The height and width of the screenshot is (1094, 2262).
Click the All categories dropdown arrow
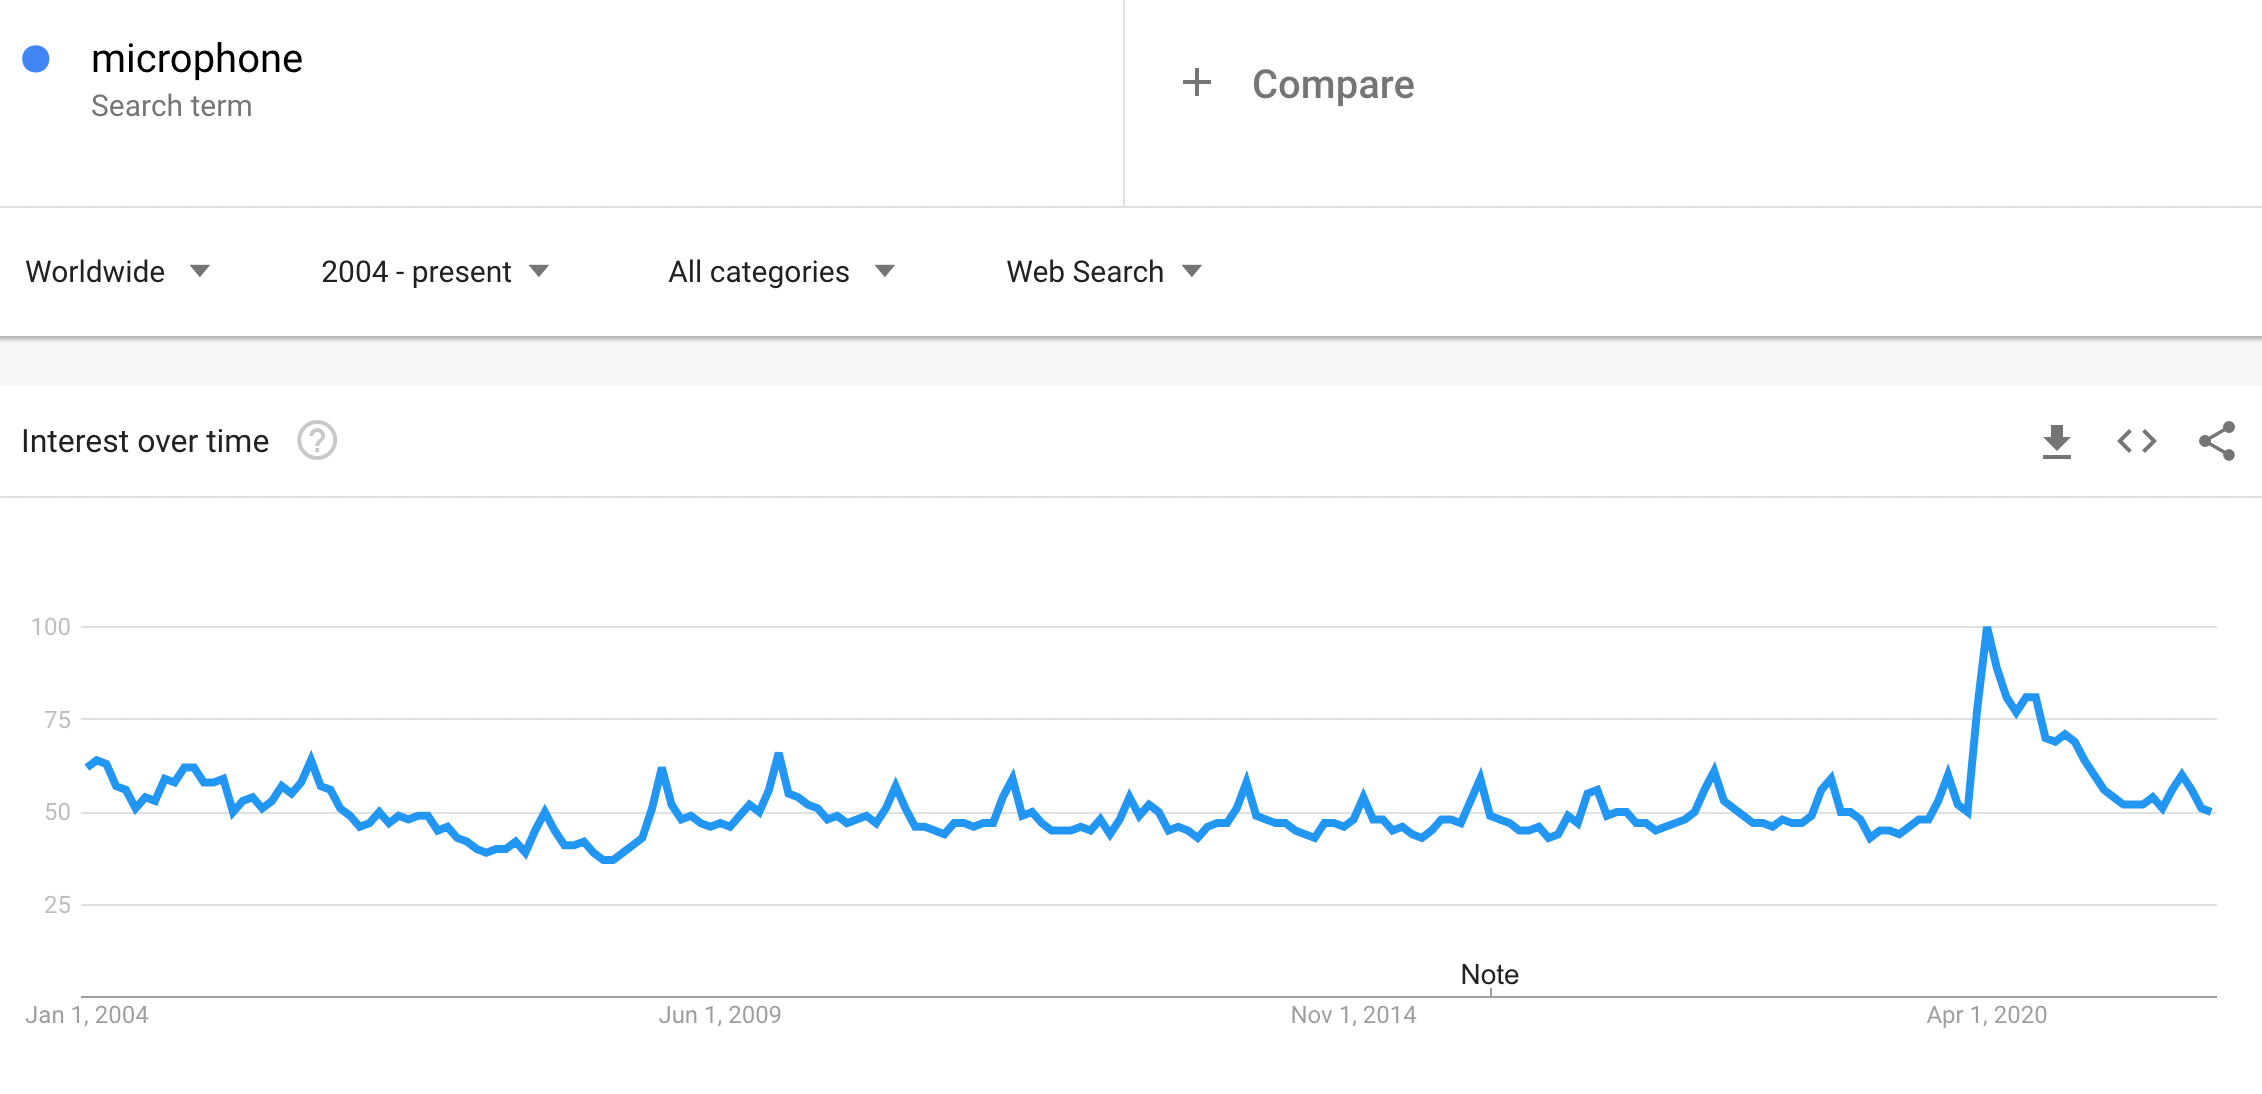click(884, 271)
